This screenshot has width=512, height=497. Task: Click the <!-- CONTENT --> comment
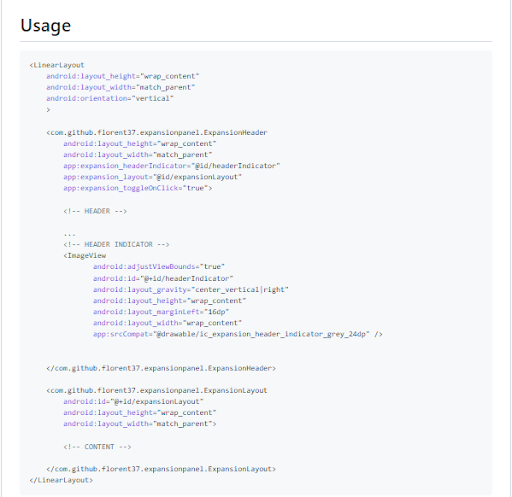point(97,447)
